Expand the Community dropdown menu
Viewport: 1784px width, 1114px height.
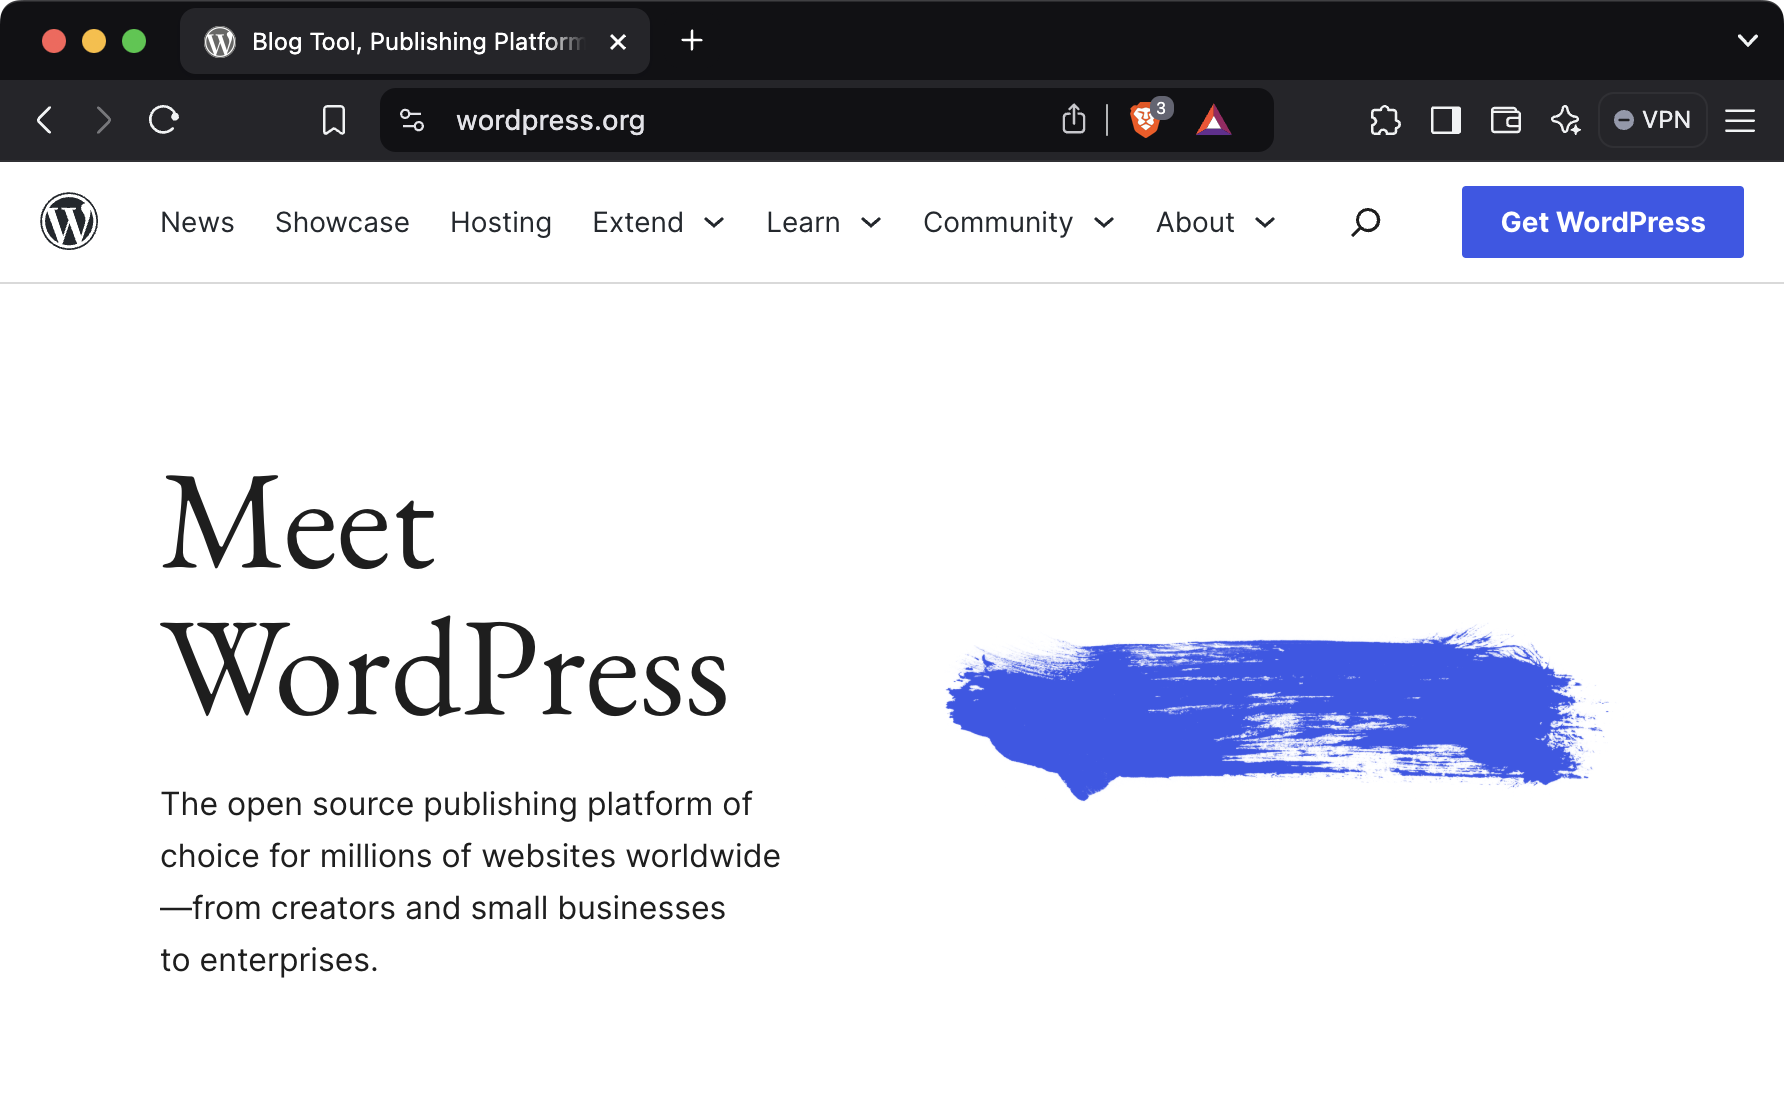coord(1017,222)
